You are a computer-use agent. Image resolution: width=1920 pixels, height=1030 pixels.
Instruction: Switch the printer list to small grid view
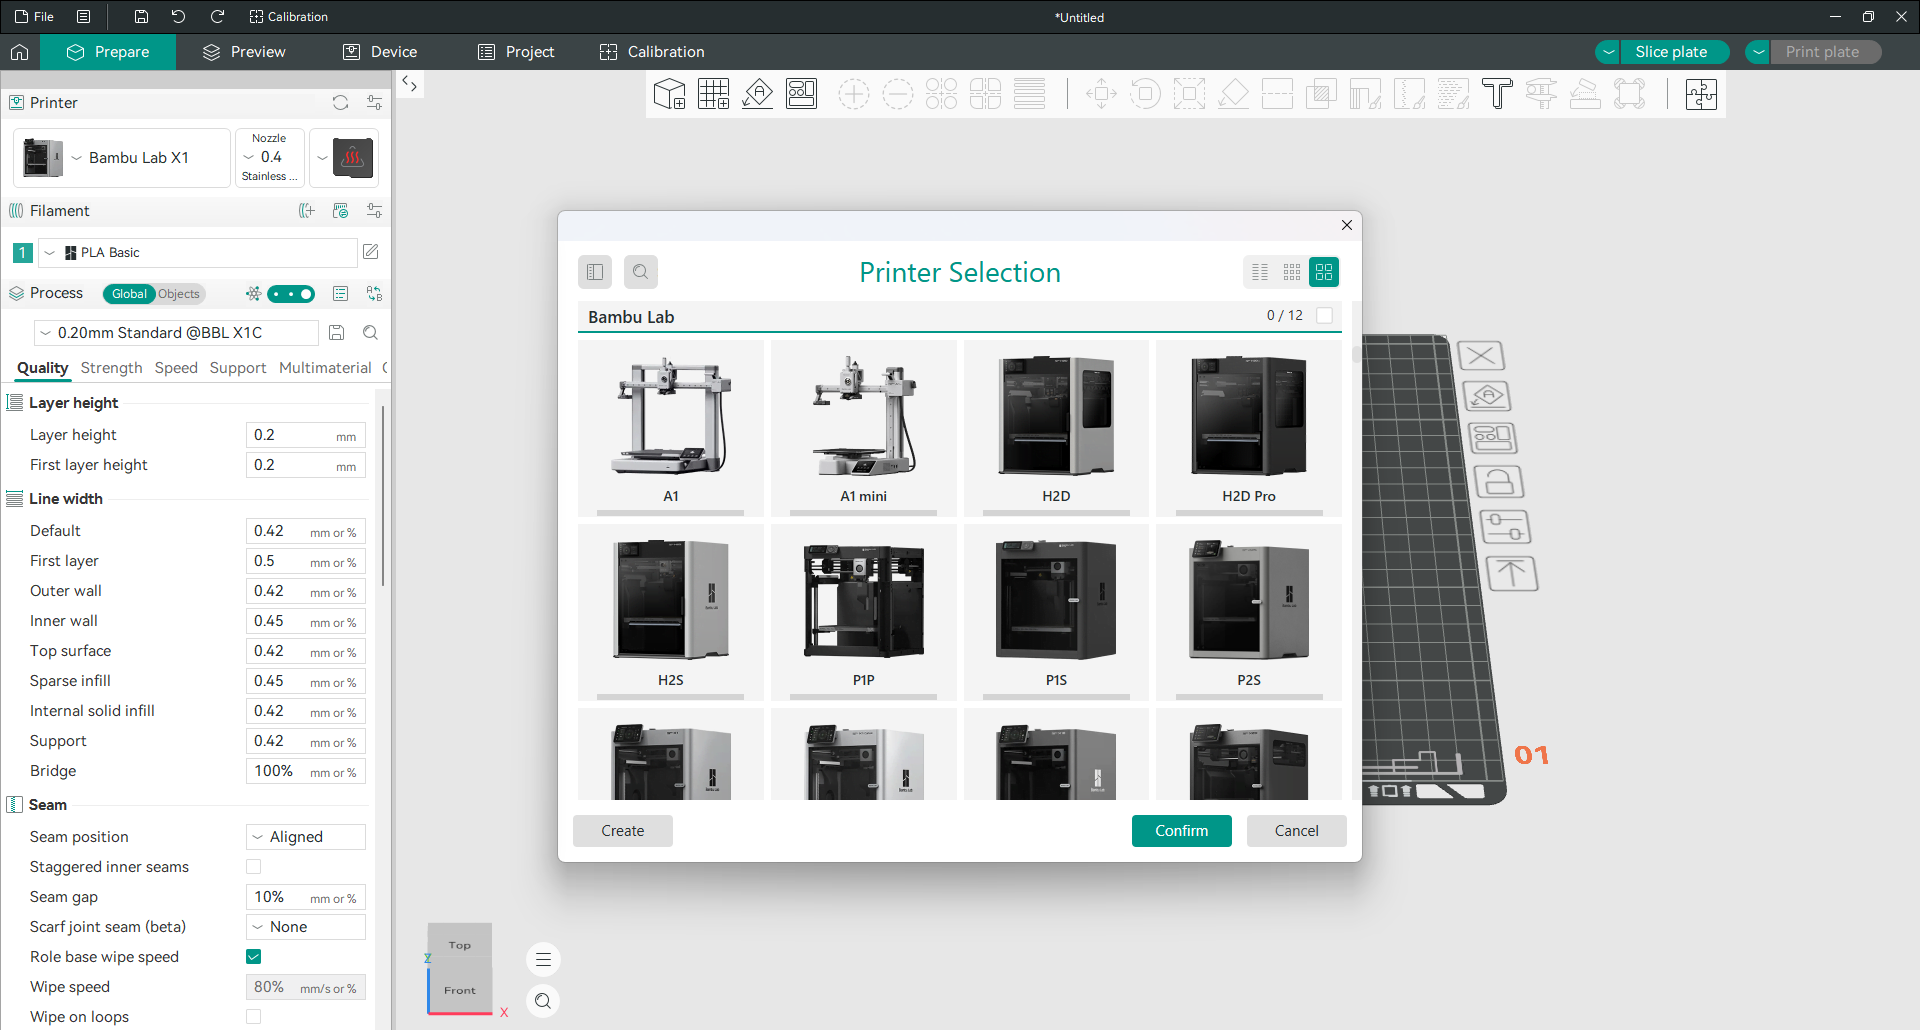pos(1292,272)
